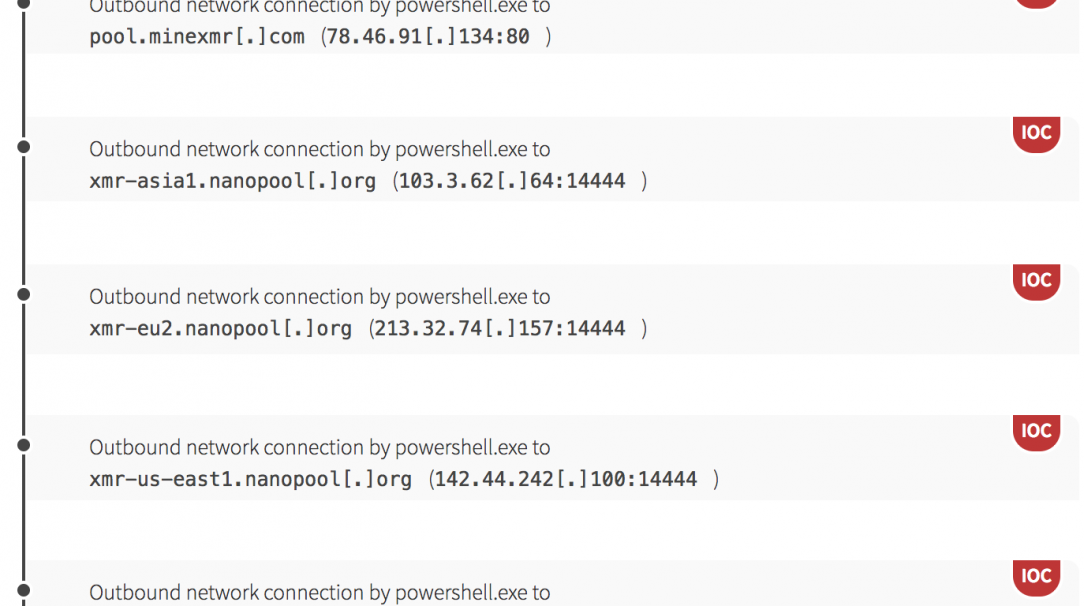
Task: Select the bottom-most timeline dot
Action: [x=24, y=591]
